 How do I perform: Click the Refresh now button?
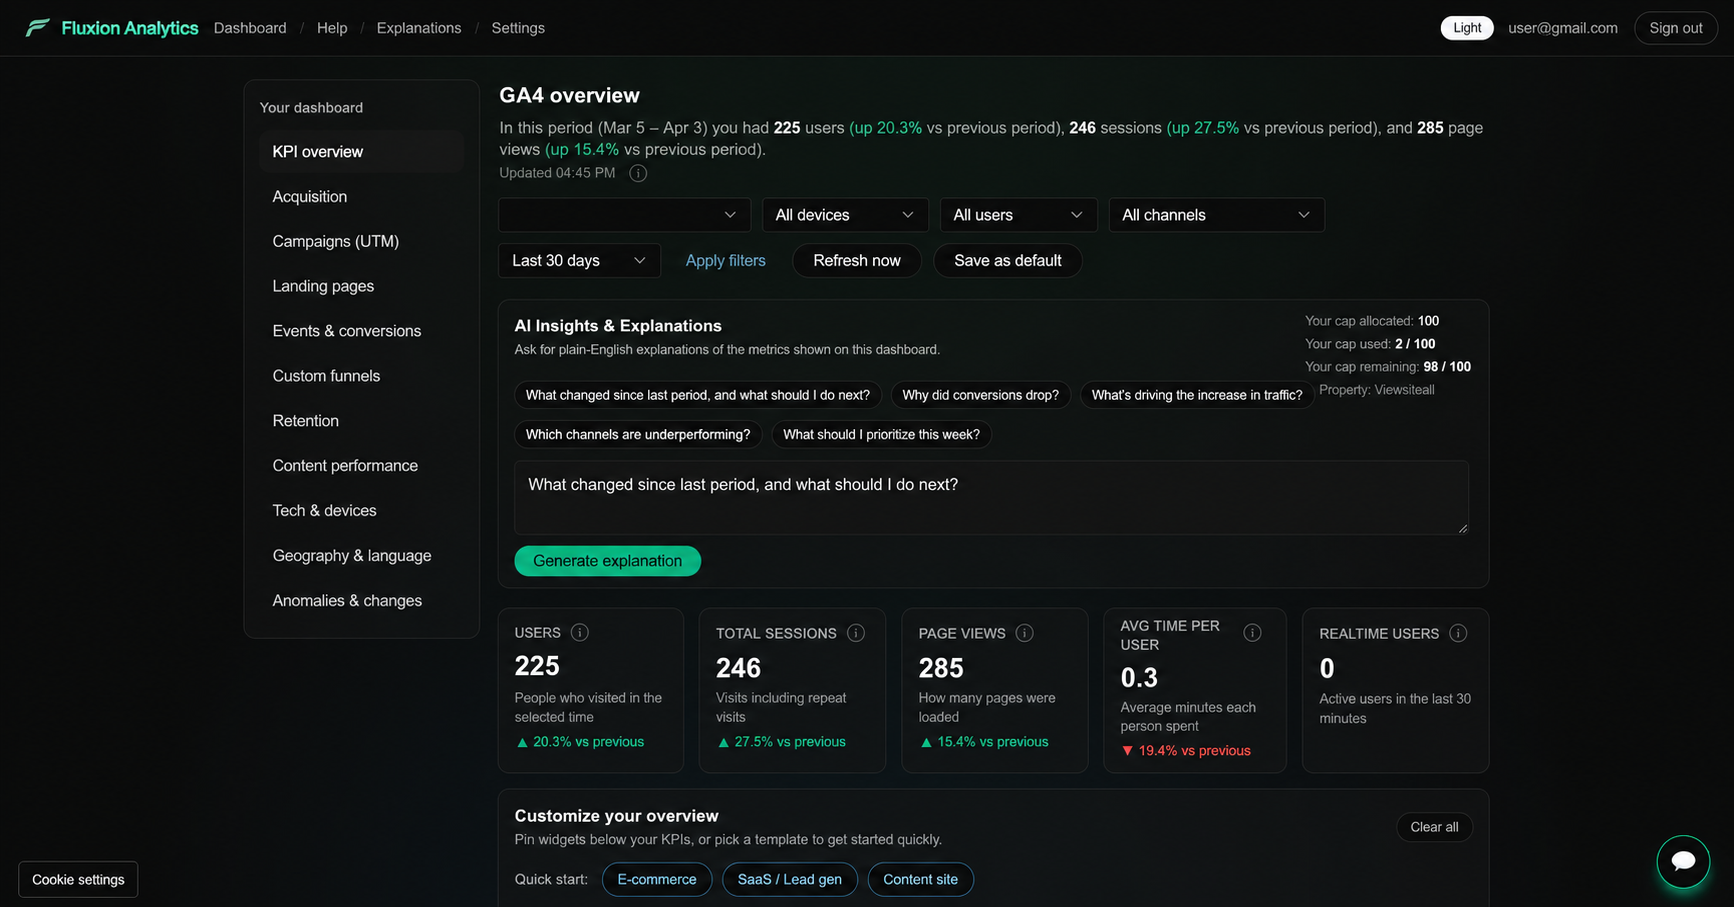pyautogui.click(x=857, y=260)
